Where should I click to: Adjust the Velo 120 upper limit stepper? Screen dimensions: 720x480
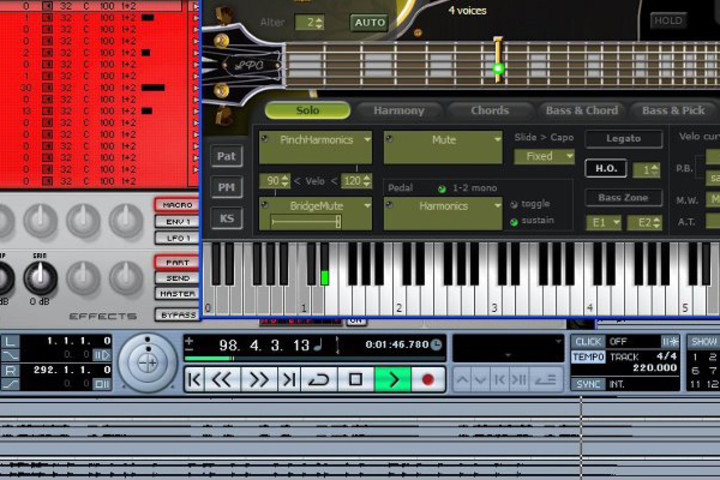[x=366, y=181]
